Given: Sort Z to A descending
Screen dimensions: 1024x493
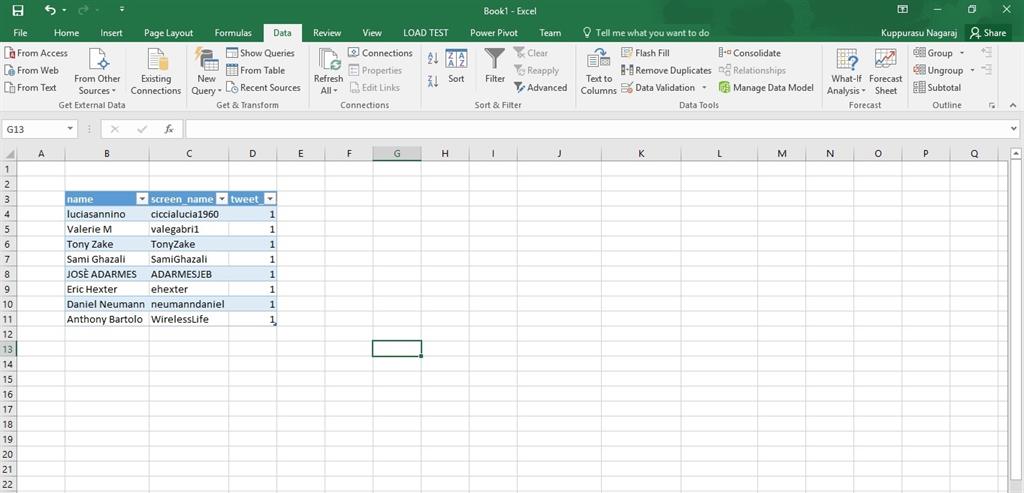Looking at the screenshot, I should 432,81.
